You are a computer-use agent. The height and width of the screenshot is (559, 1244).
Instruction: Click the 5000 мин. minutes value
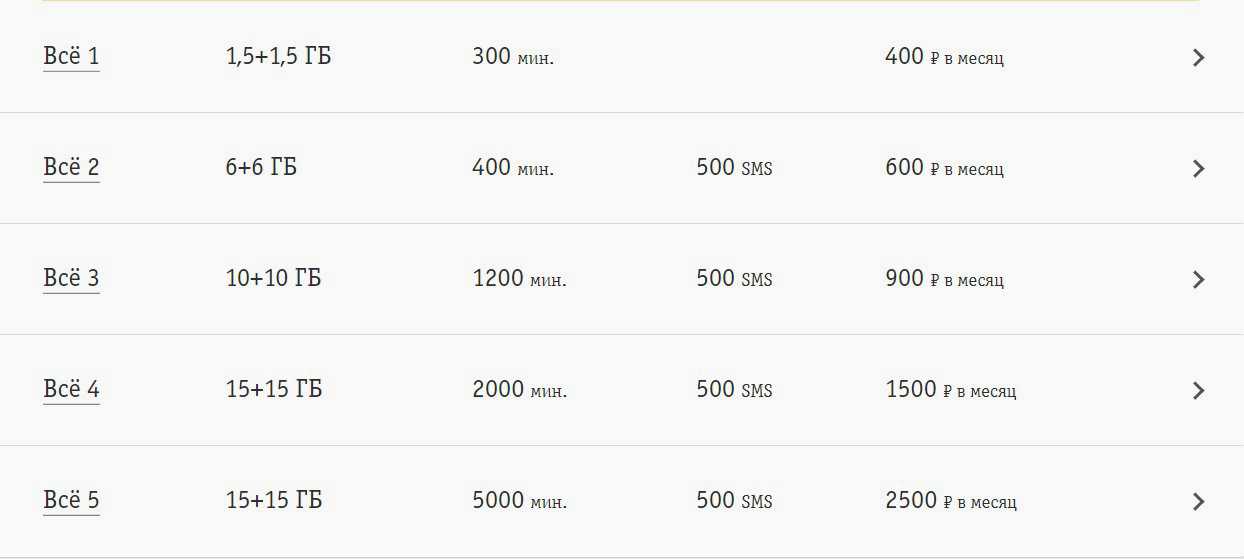click(x=519, y=501)
